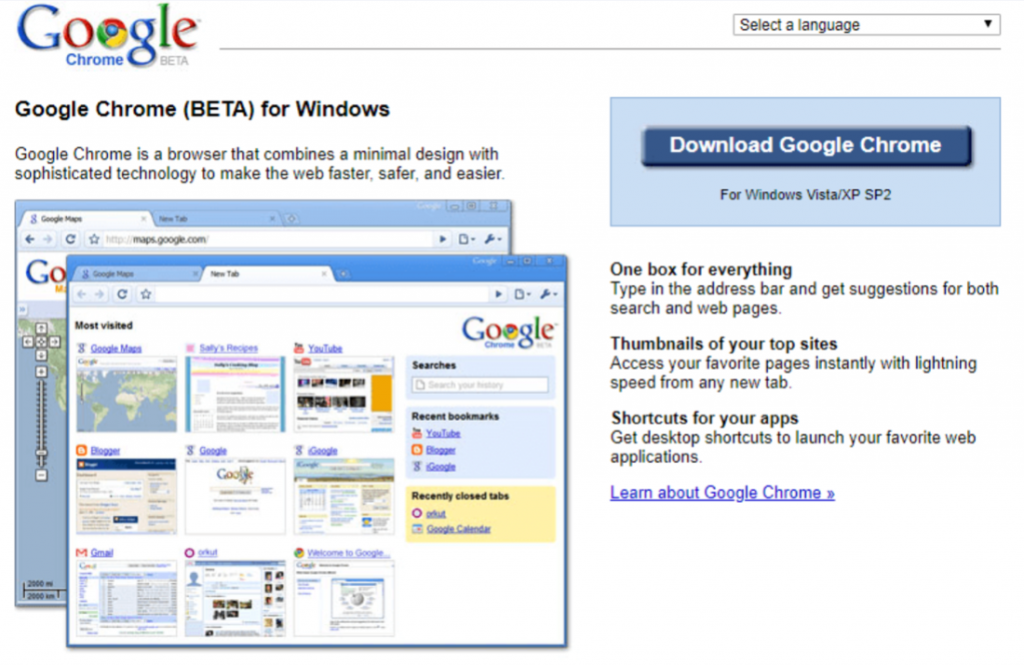Open the Google Maps most visited thumbnail

click(x=126, y=394)
